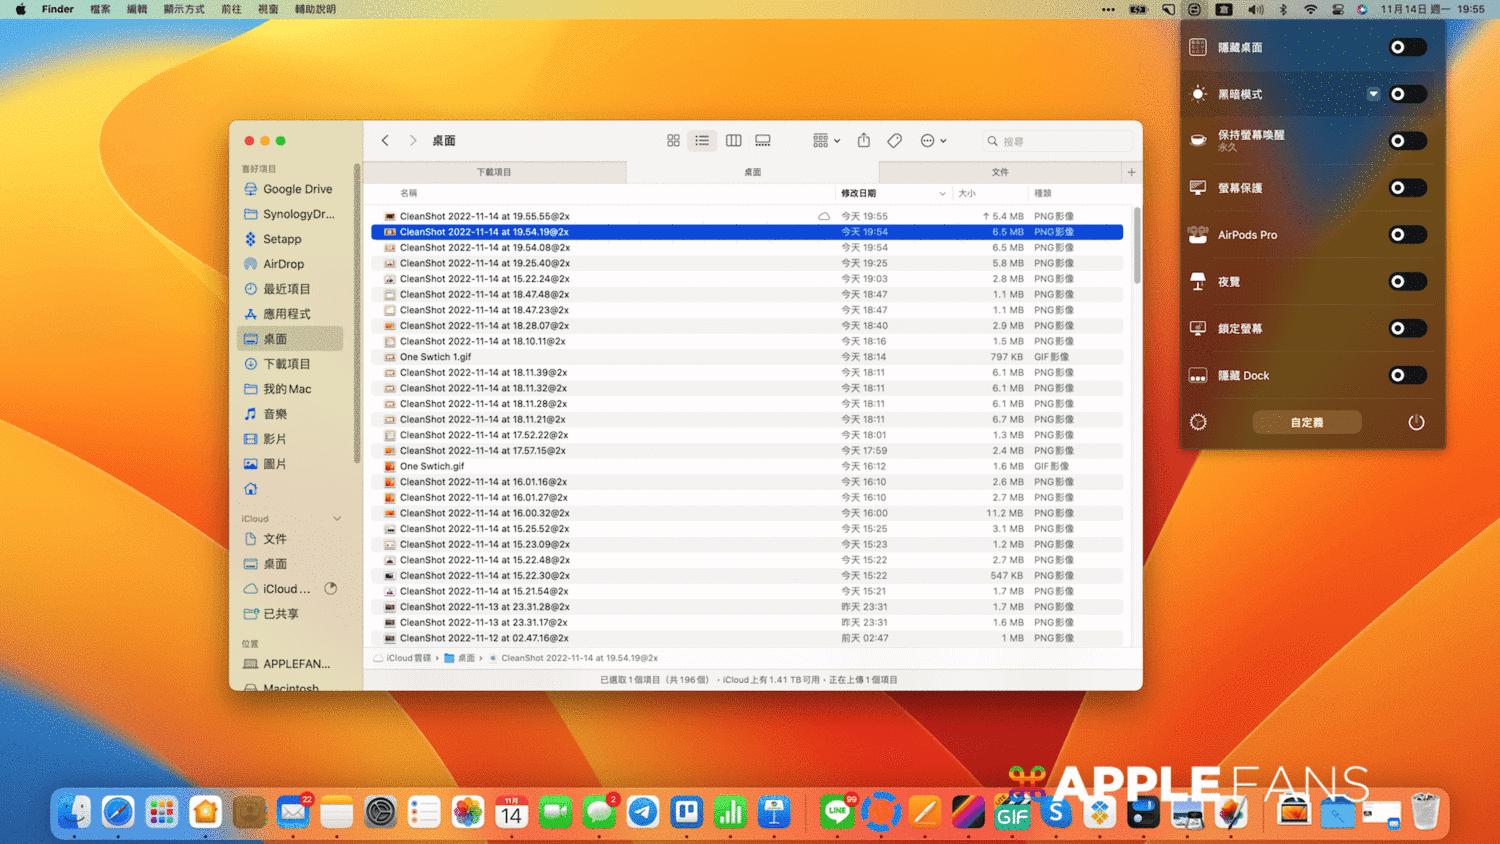Switch Finder to column view

733,141
